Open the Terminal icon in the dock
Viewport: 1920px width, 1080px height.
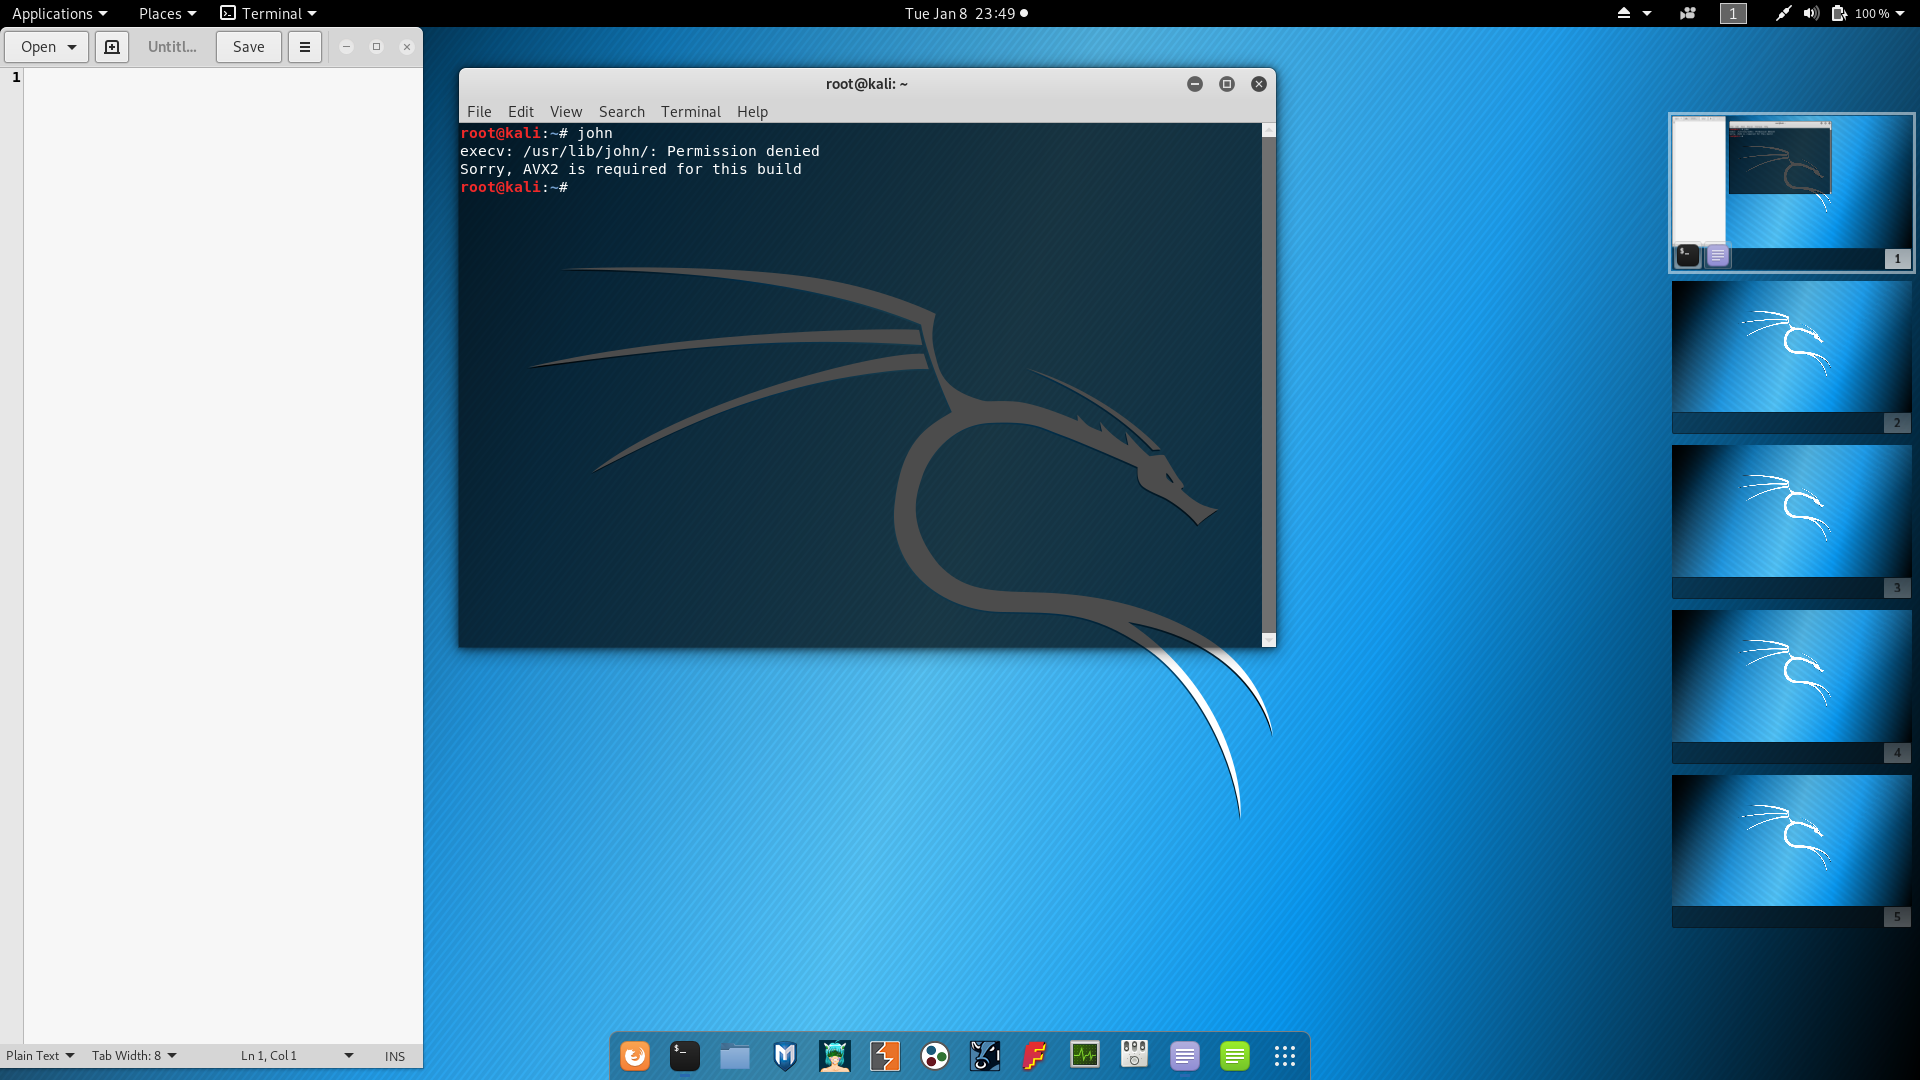click(x=685, y=1056)
